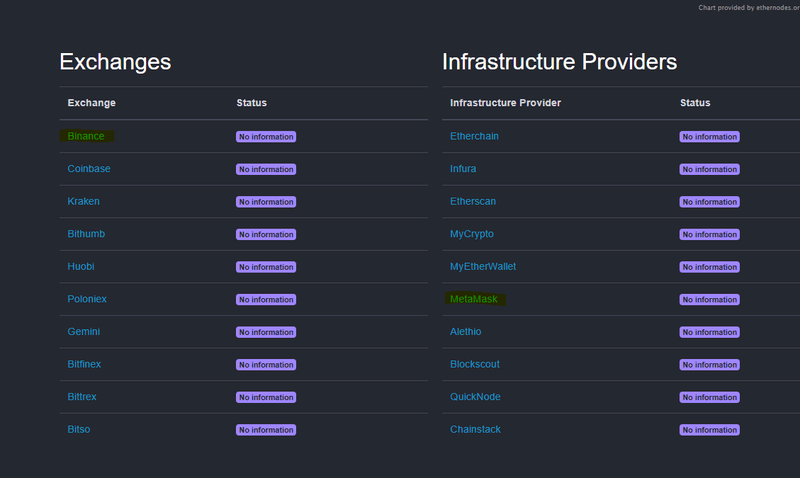Click the Coinbase exchange link
800x478 pixels.
89,169
